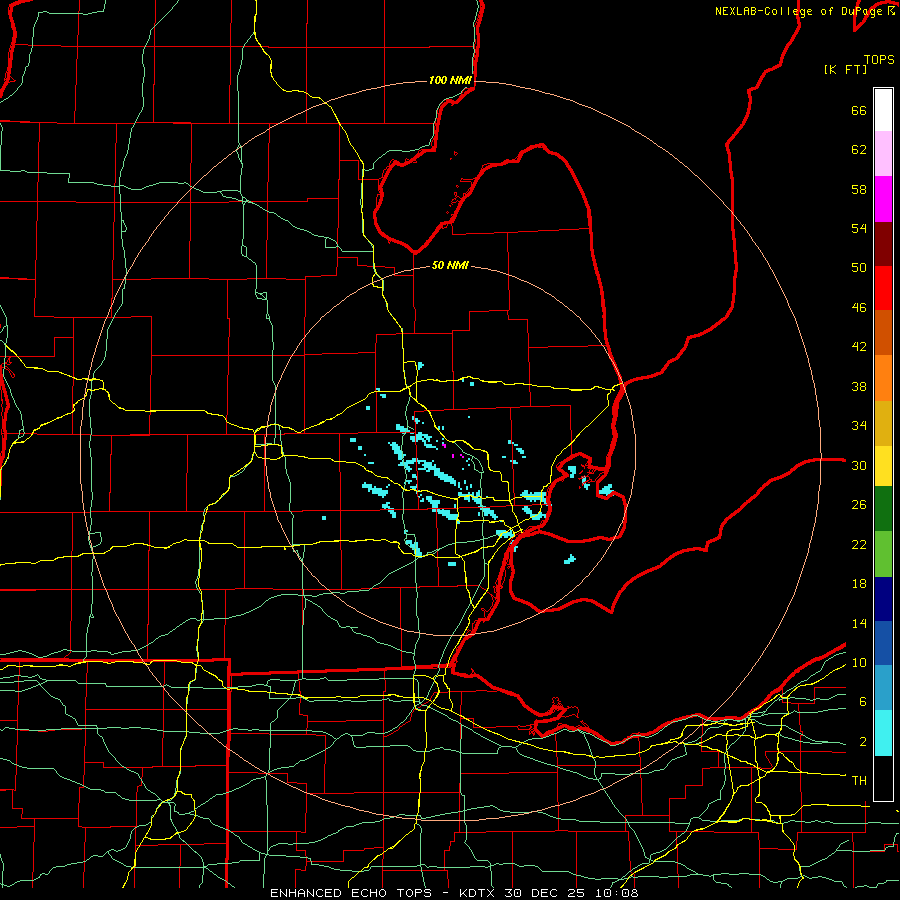Click the 10 value on the legend
The height and width of the screenshot is (900, 900).
tap(859, 663)
